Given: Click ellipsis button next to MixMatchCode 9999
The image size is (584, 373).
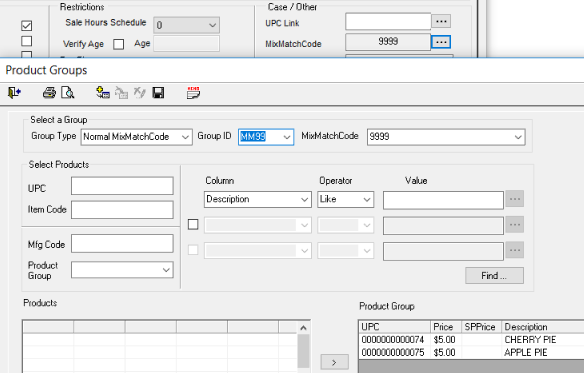Looking at the screenshot, I should (x=441, y=42).
